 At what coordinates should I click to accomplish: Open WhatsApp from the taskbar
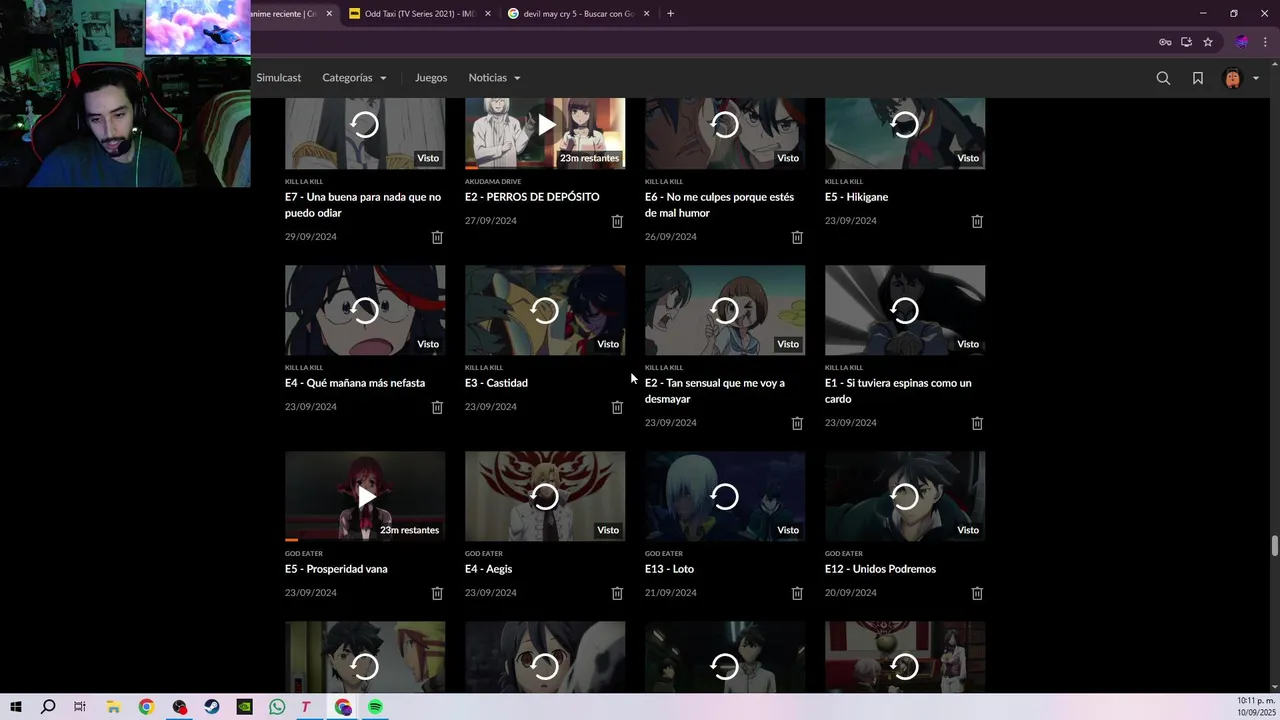point(277,707)
